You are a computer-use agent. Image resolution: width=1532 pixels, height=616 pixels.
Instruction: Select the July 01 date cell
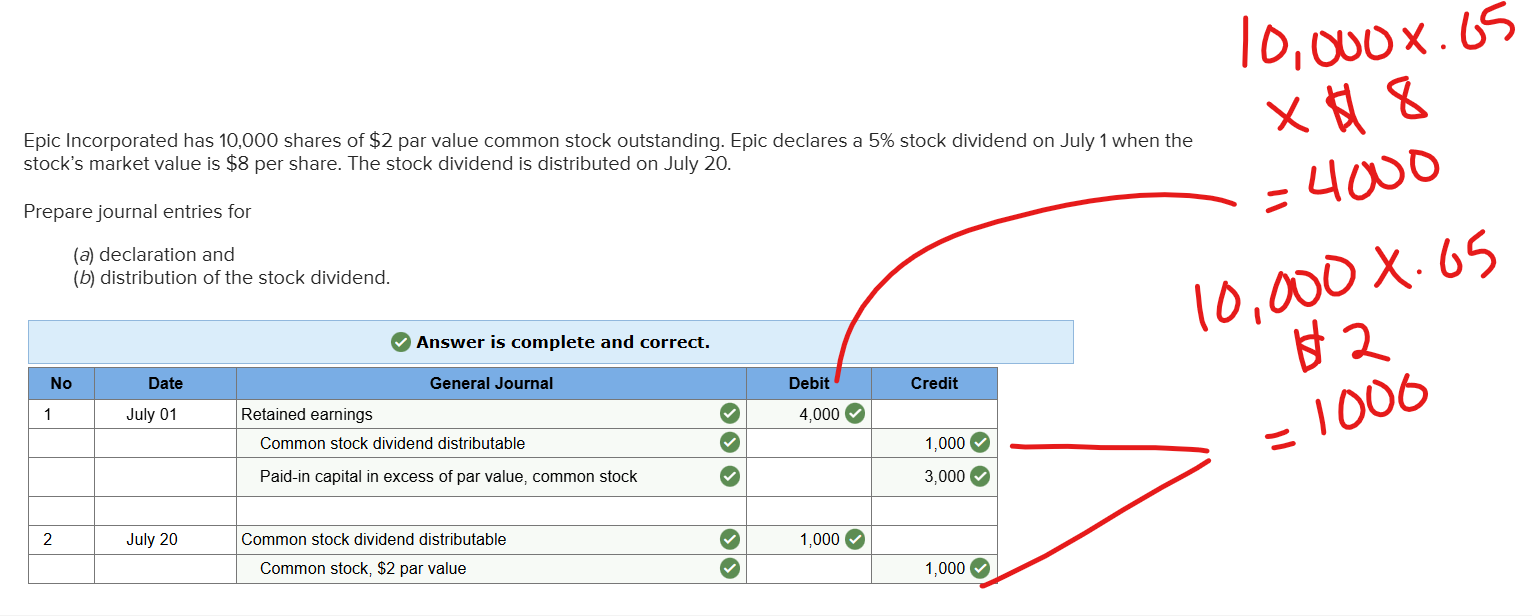152,414
